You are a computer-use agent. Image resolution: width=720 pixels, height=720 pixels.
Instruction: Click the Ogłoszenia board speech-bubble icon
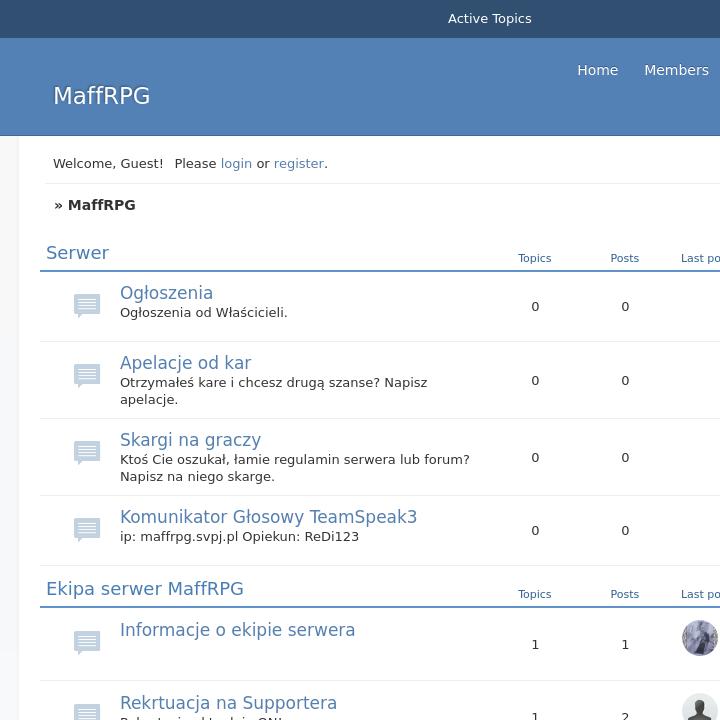(87, 305)
